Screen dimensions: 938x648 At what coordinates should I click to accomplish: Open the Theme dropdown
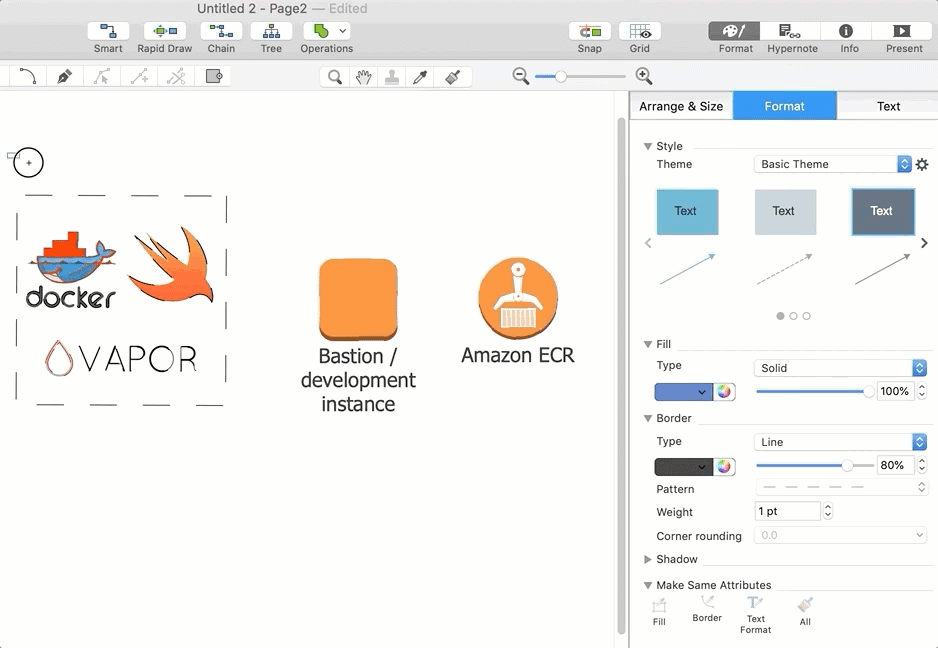click(832, 164)
